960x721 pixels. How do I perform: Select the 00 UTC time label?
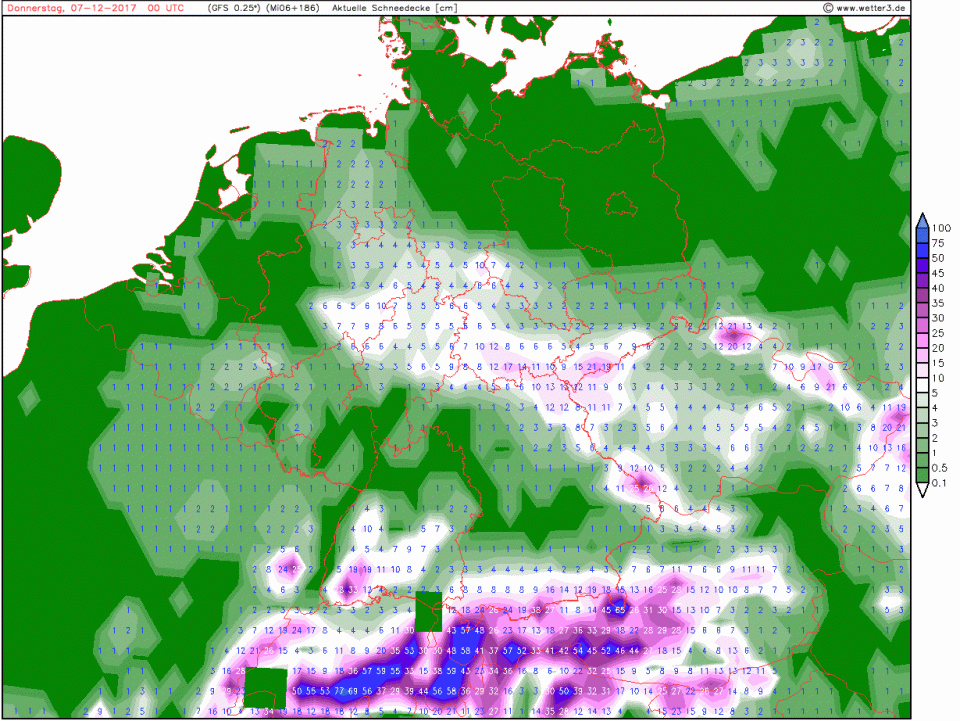point(166,8)
